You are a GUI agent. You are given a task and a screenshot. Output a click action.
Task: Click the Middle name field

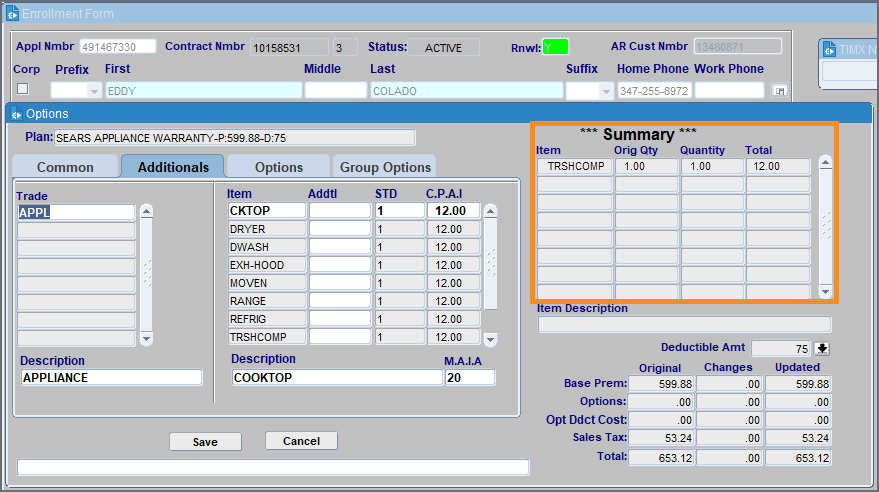[335, 90]
